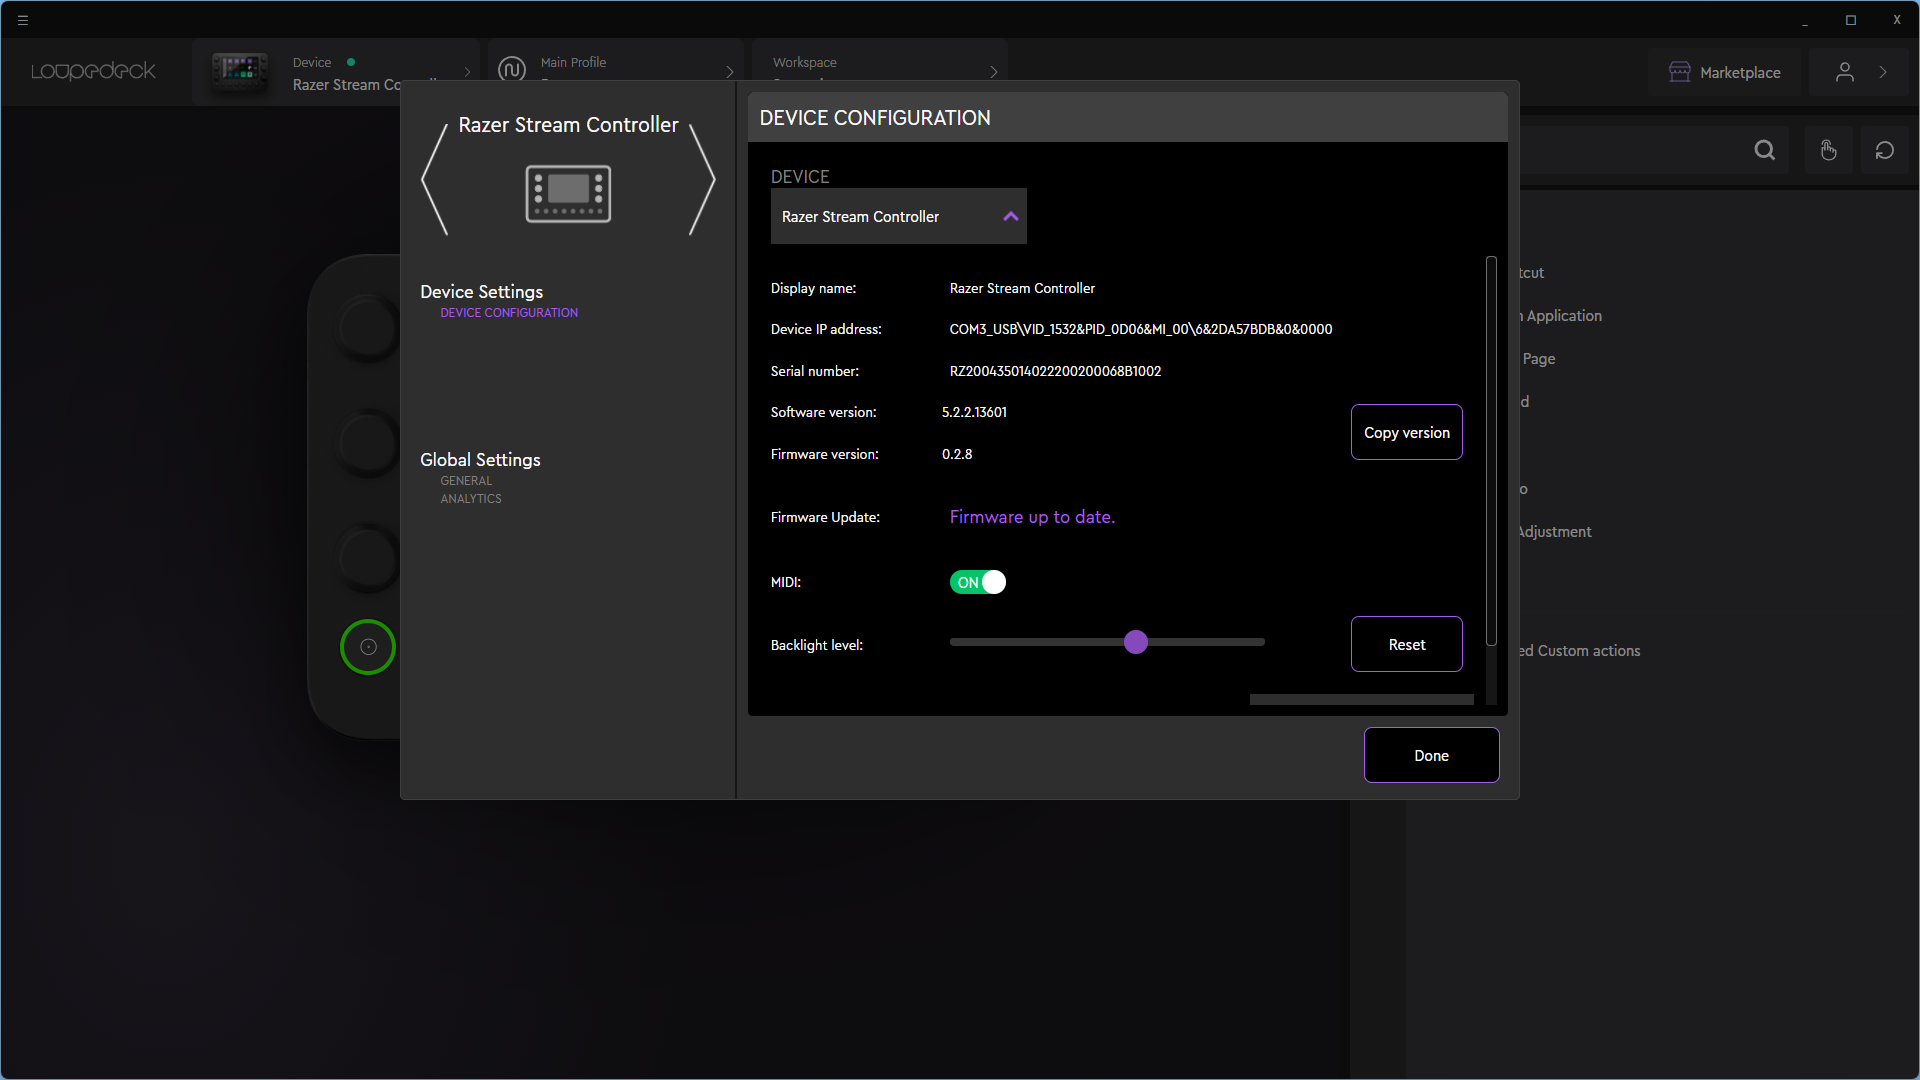Click the serial number value

(x=1055, y=371)
